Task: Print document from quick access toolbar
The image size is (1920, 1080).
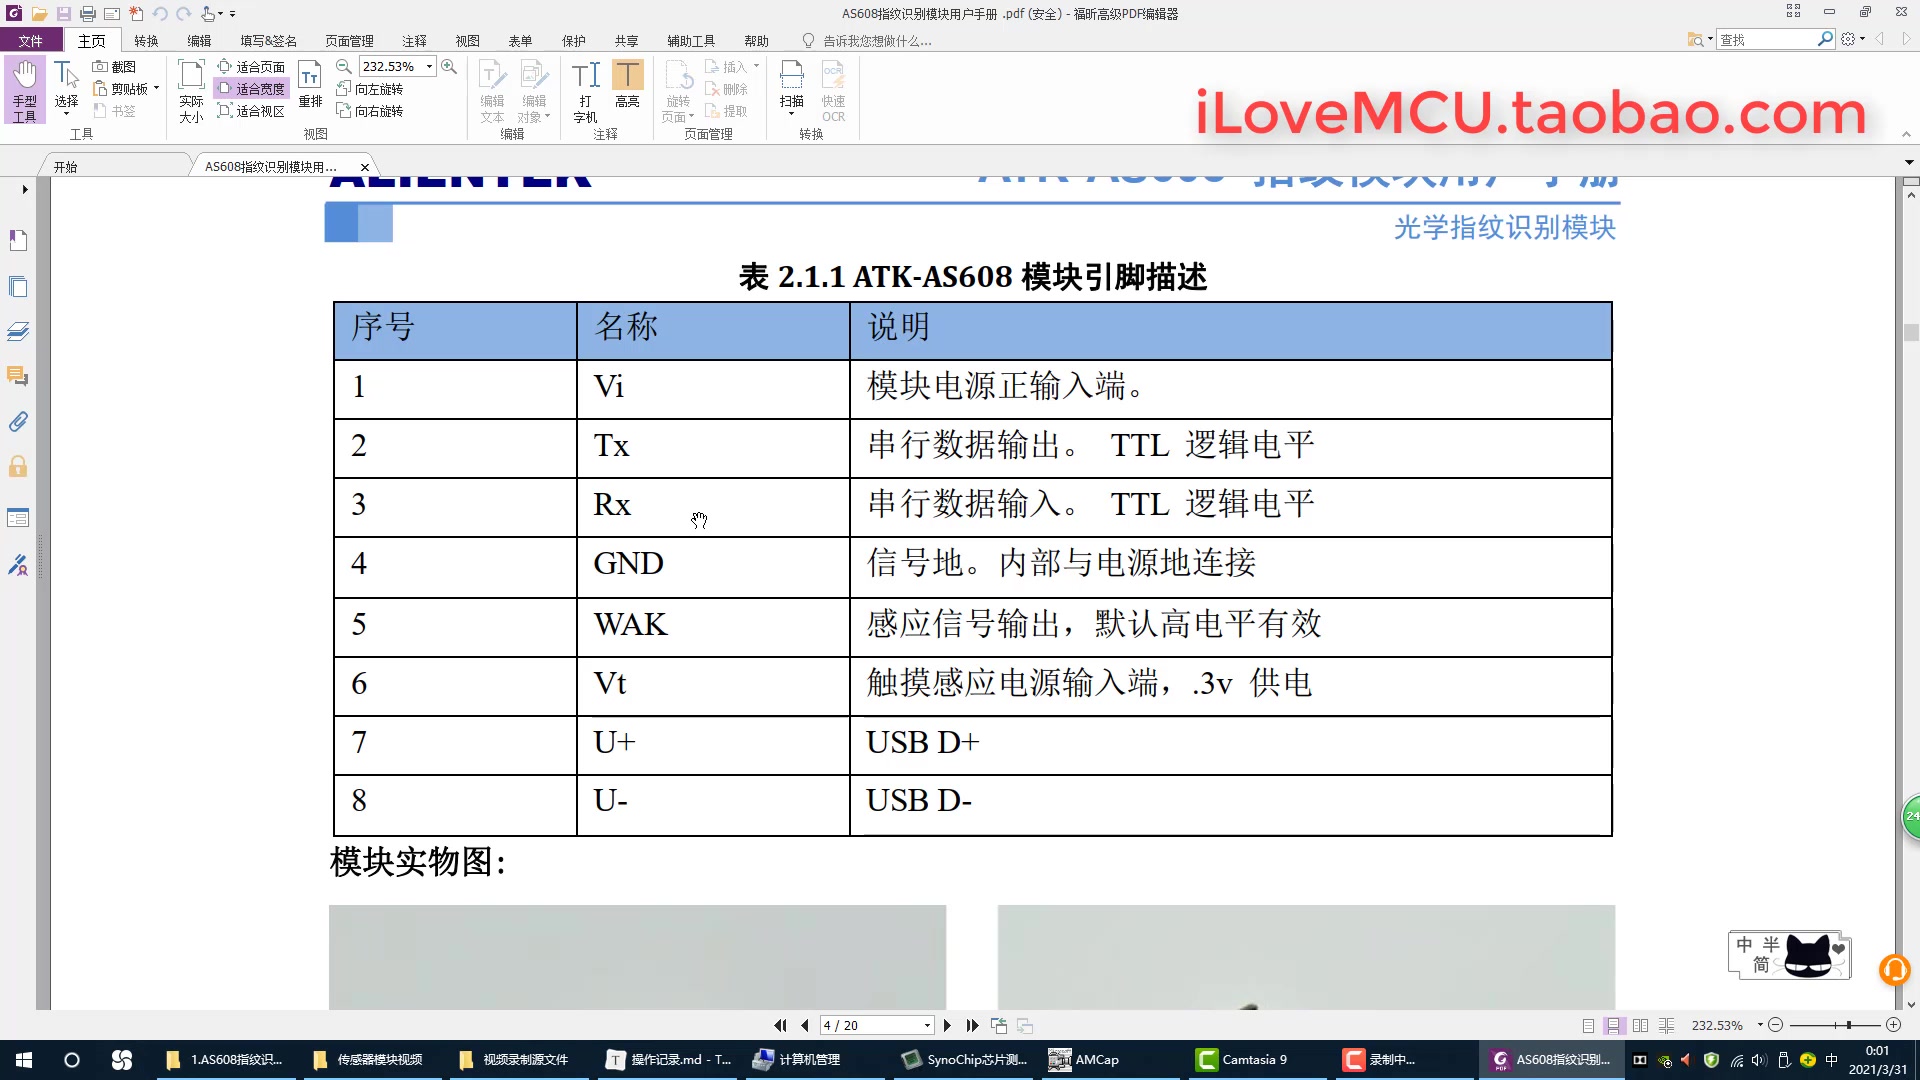Action: [88, 13]
